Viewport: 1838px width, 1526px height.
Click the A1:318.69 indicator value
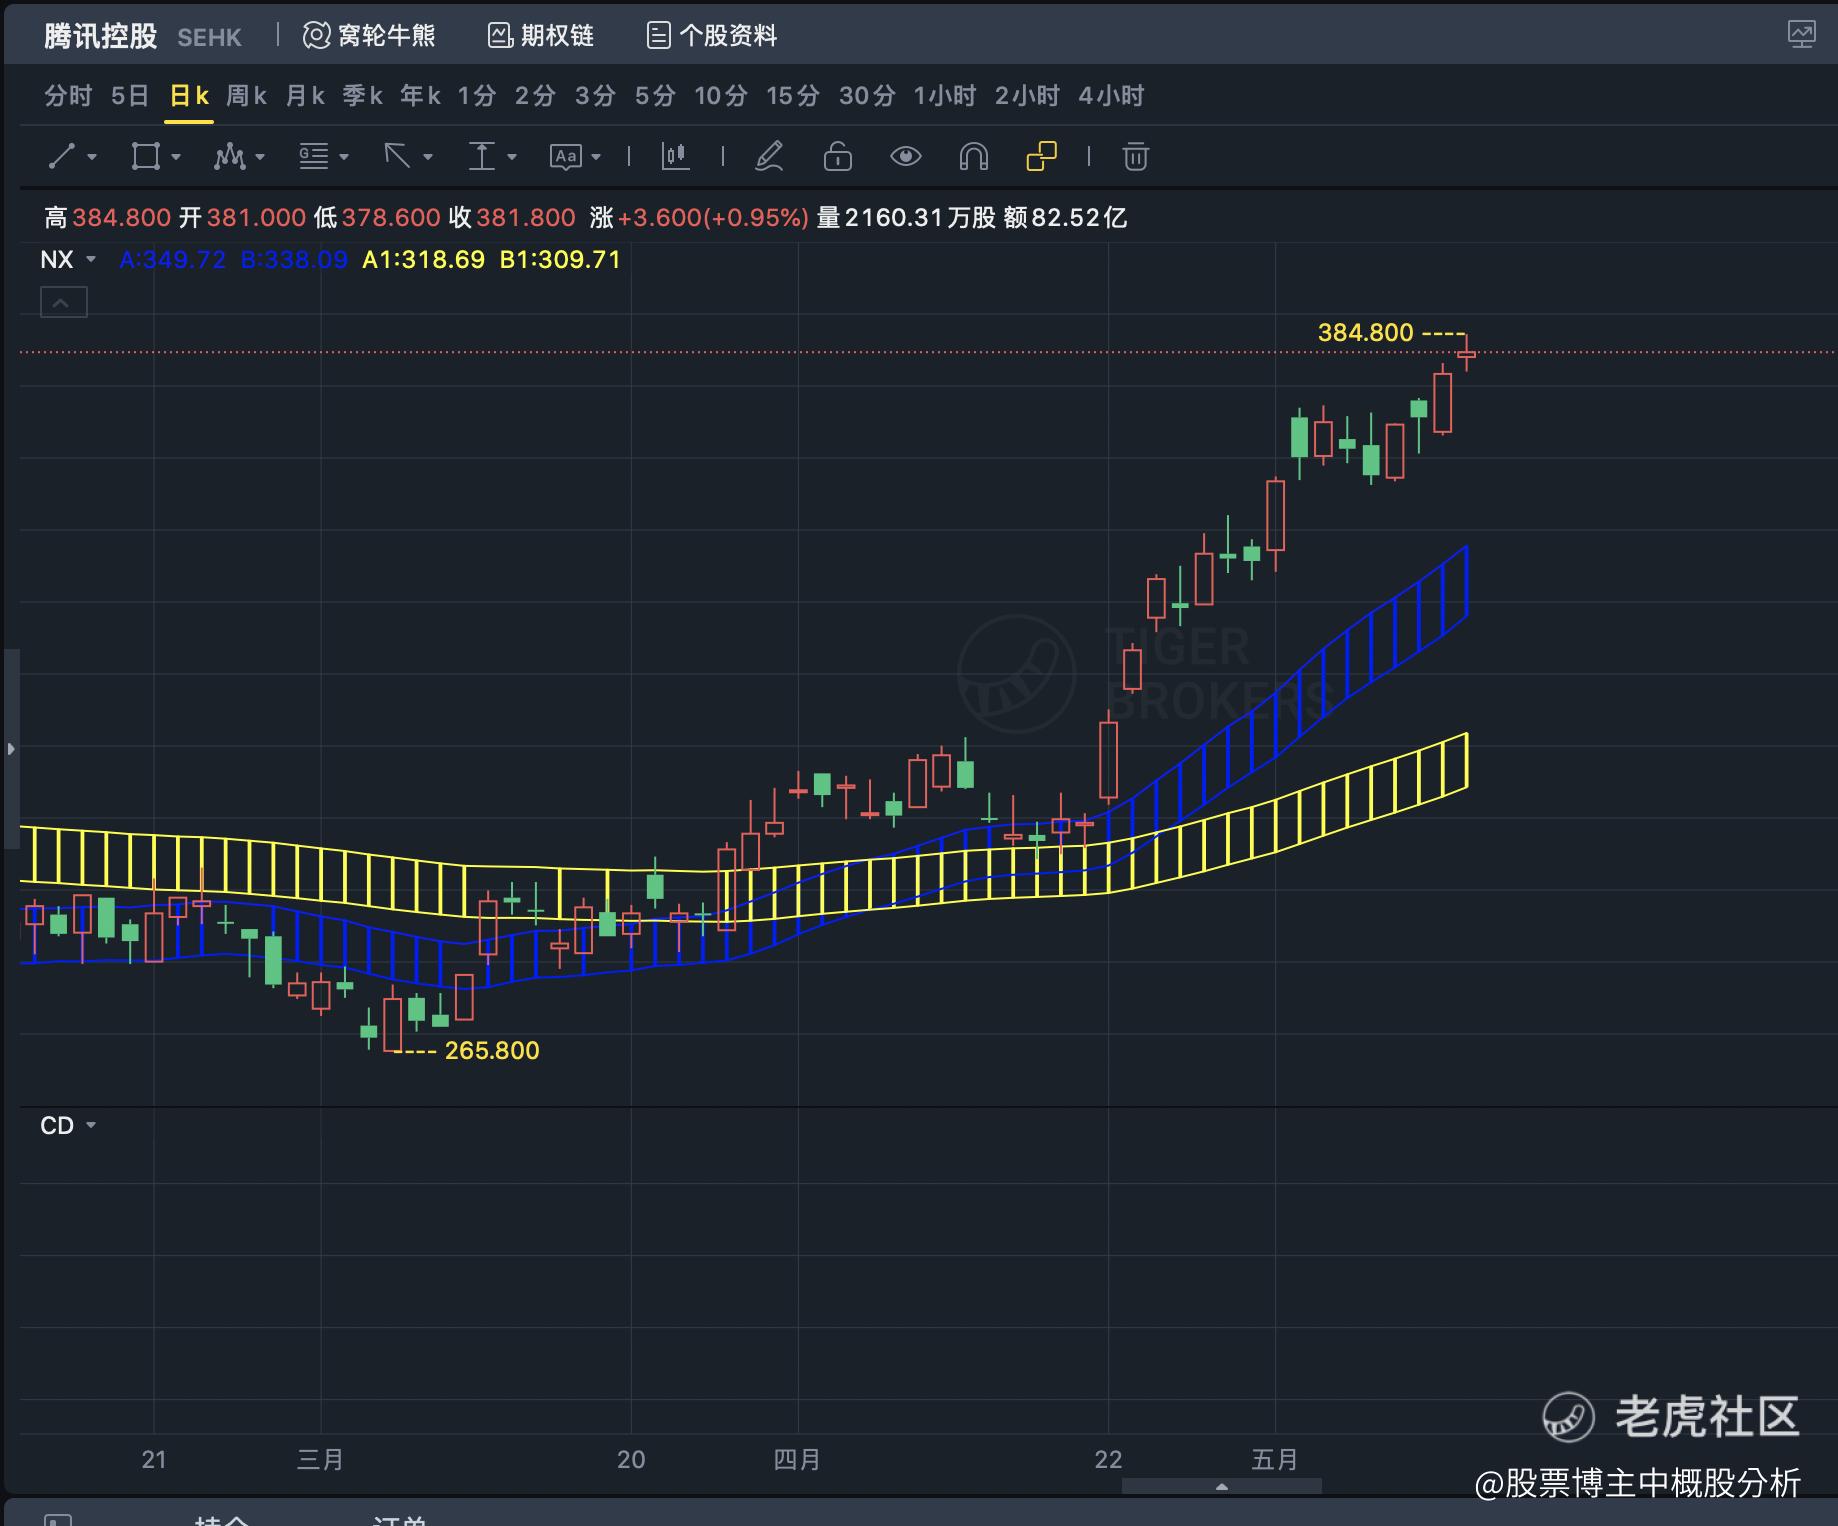tap(424, 260)
